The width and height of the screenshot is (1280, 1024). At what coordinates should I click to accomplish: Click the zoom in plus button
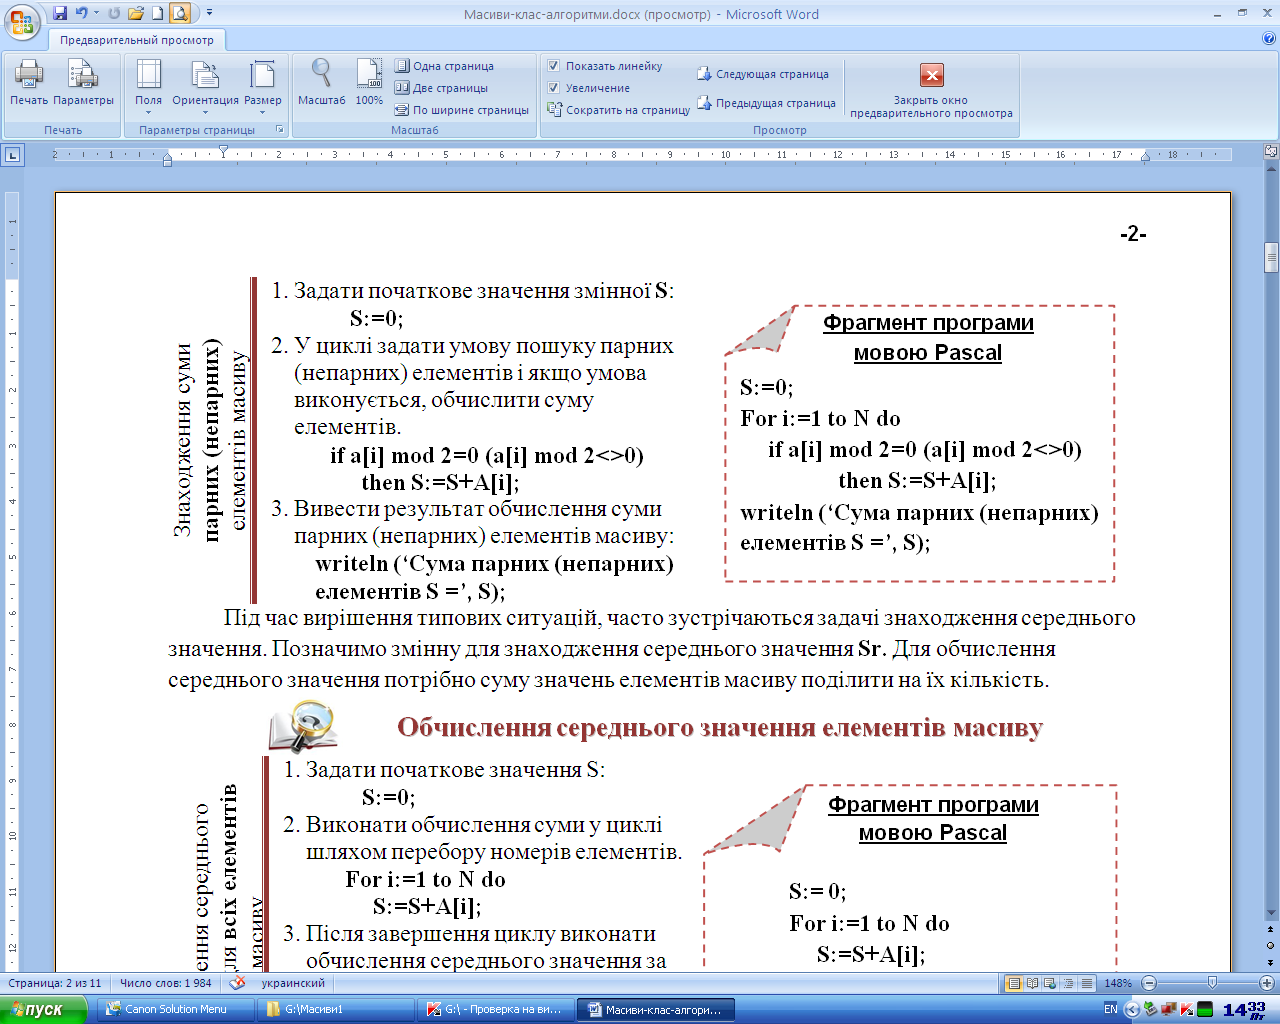pyautogui.click(x=1267, y=983)
